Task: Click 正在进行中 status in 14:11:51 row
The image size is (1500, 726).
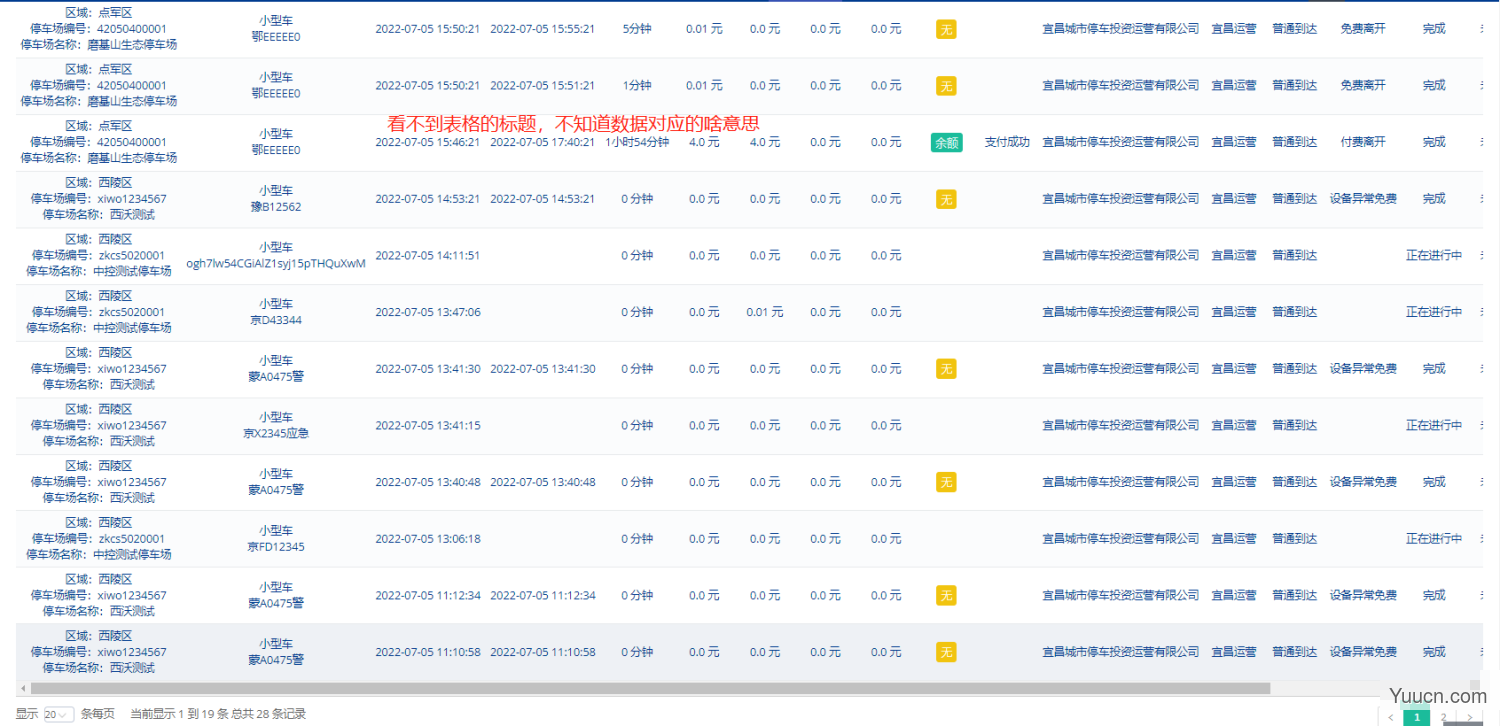Action: tap(1434, 255)
